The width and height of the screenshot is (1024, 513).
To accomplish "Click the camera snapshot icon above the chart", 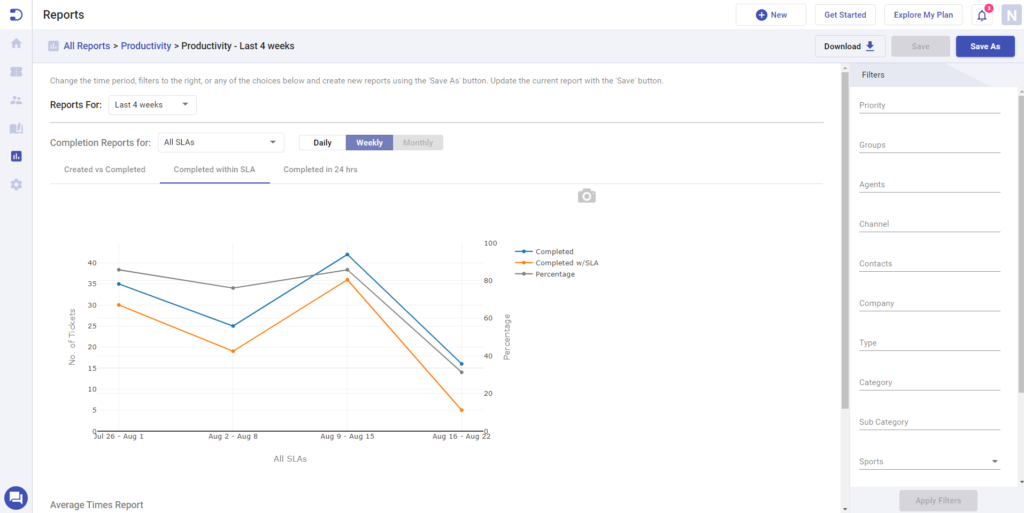I will point(587,196).
